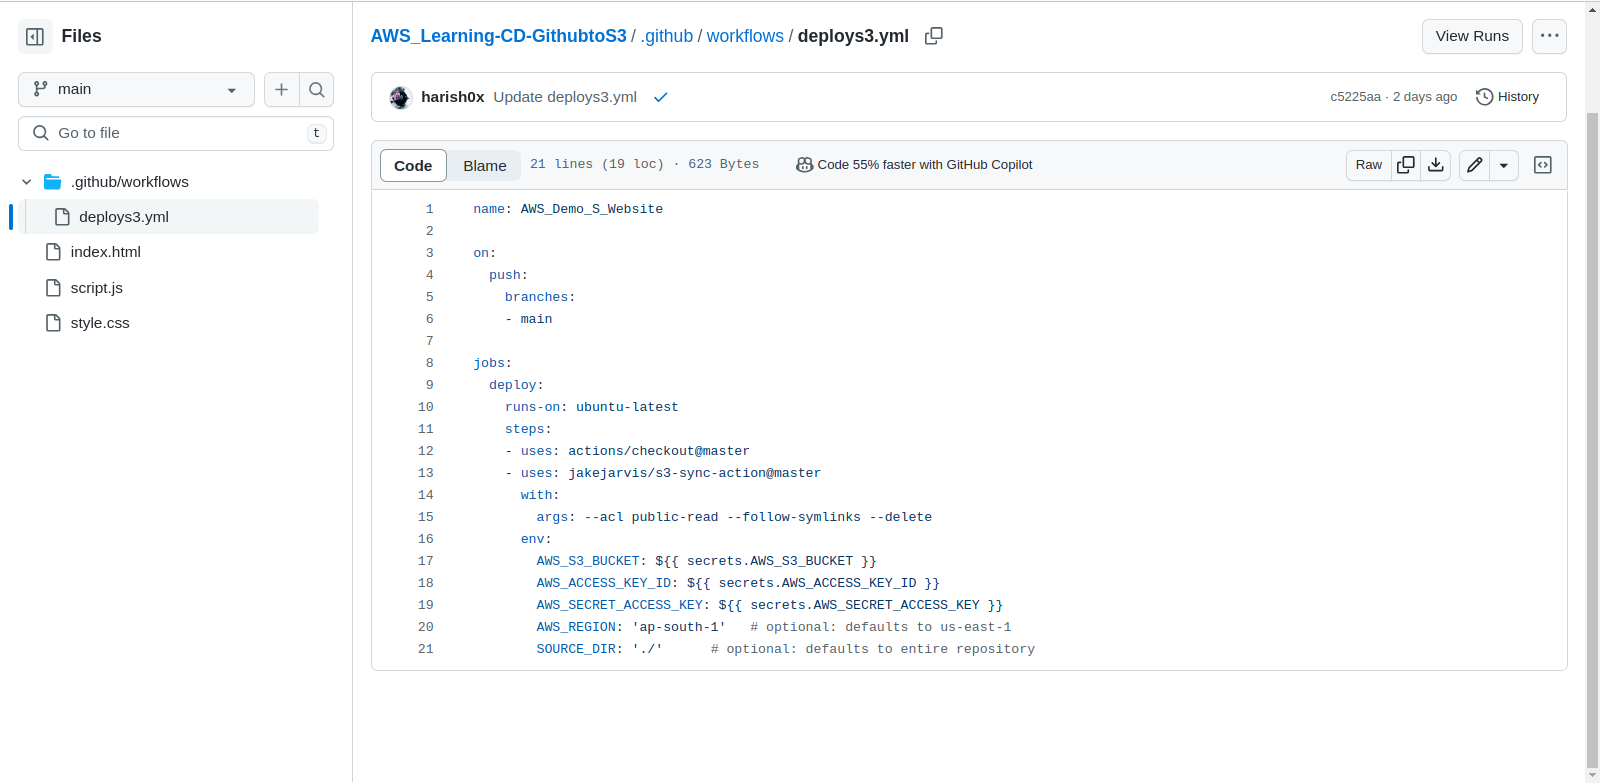This screenshot has height=783, width=1600.
Task: Select deploys3.yml in file tree
Action: [170, 217]
